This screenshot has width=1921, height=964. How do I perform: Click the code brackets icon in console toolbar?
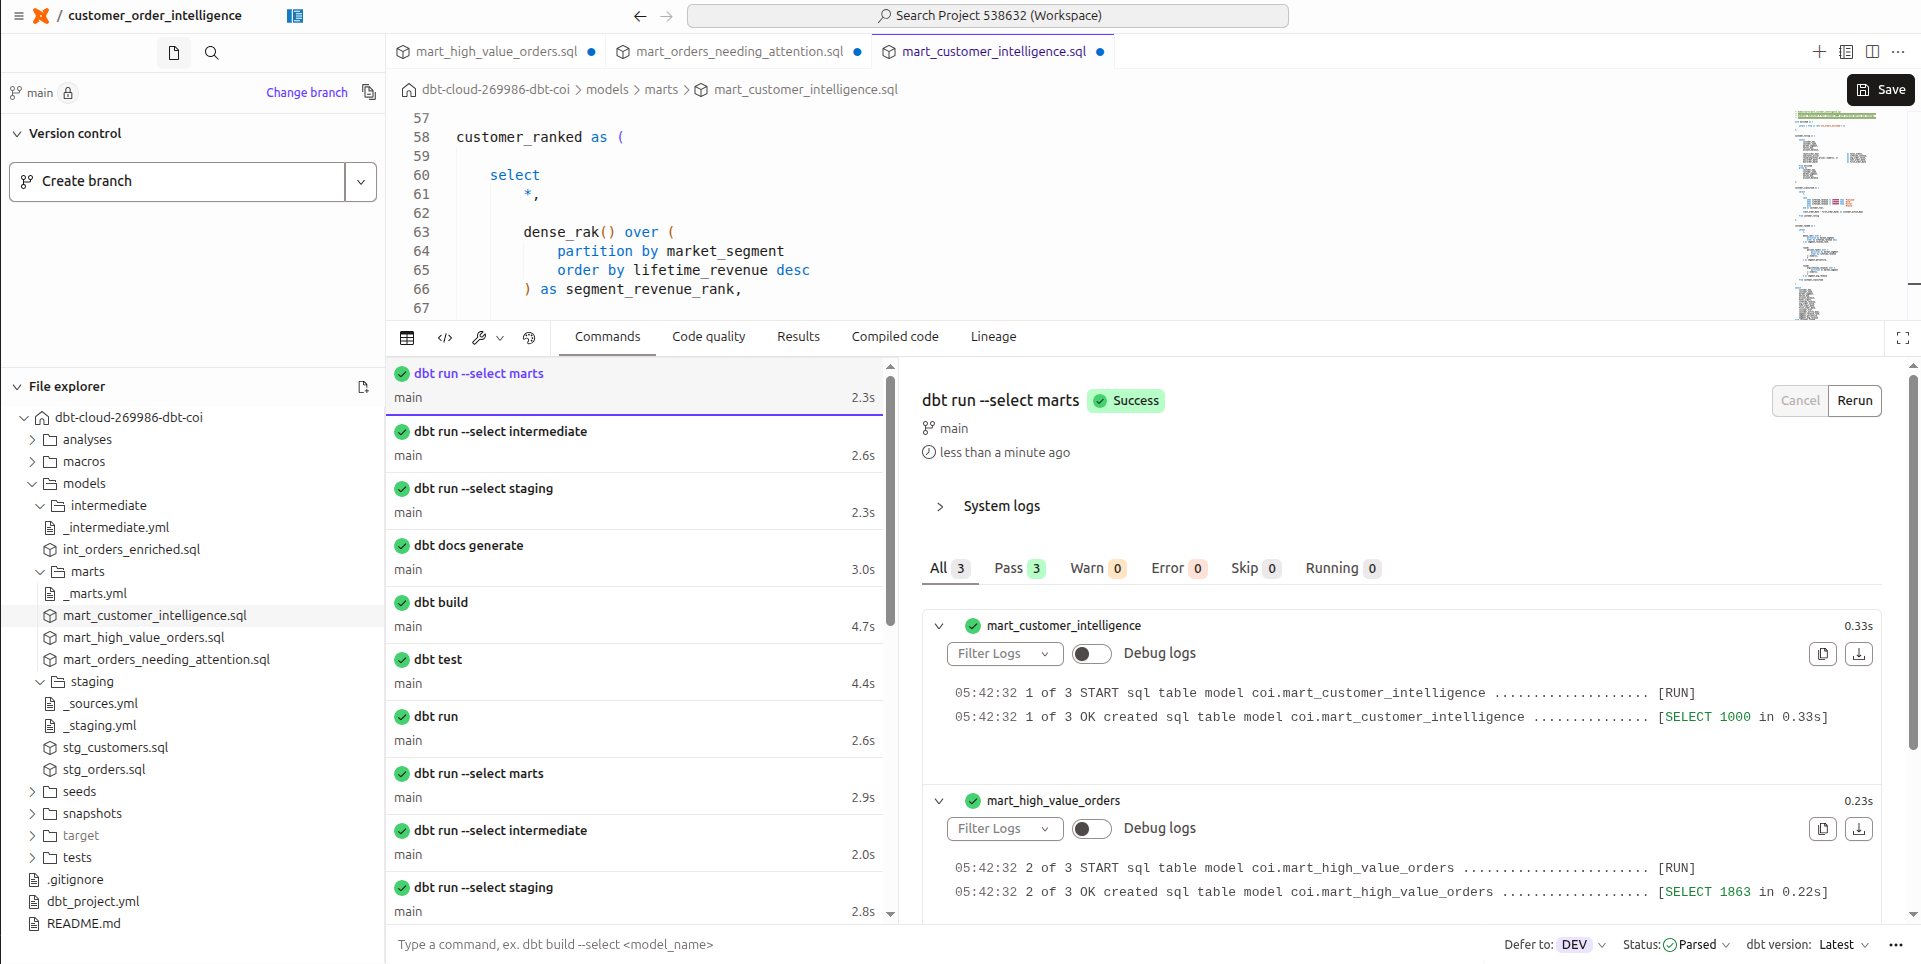point(445,338)
